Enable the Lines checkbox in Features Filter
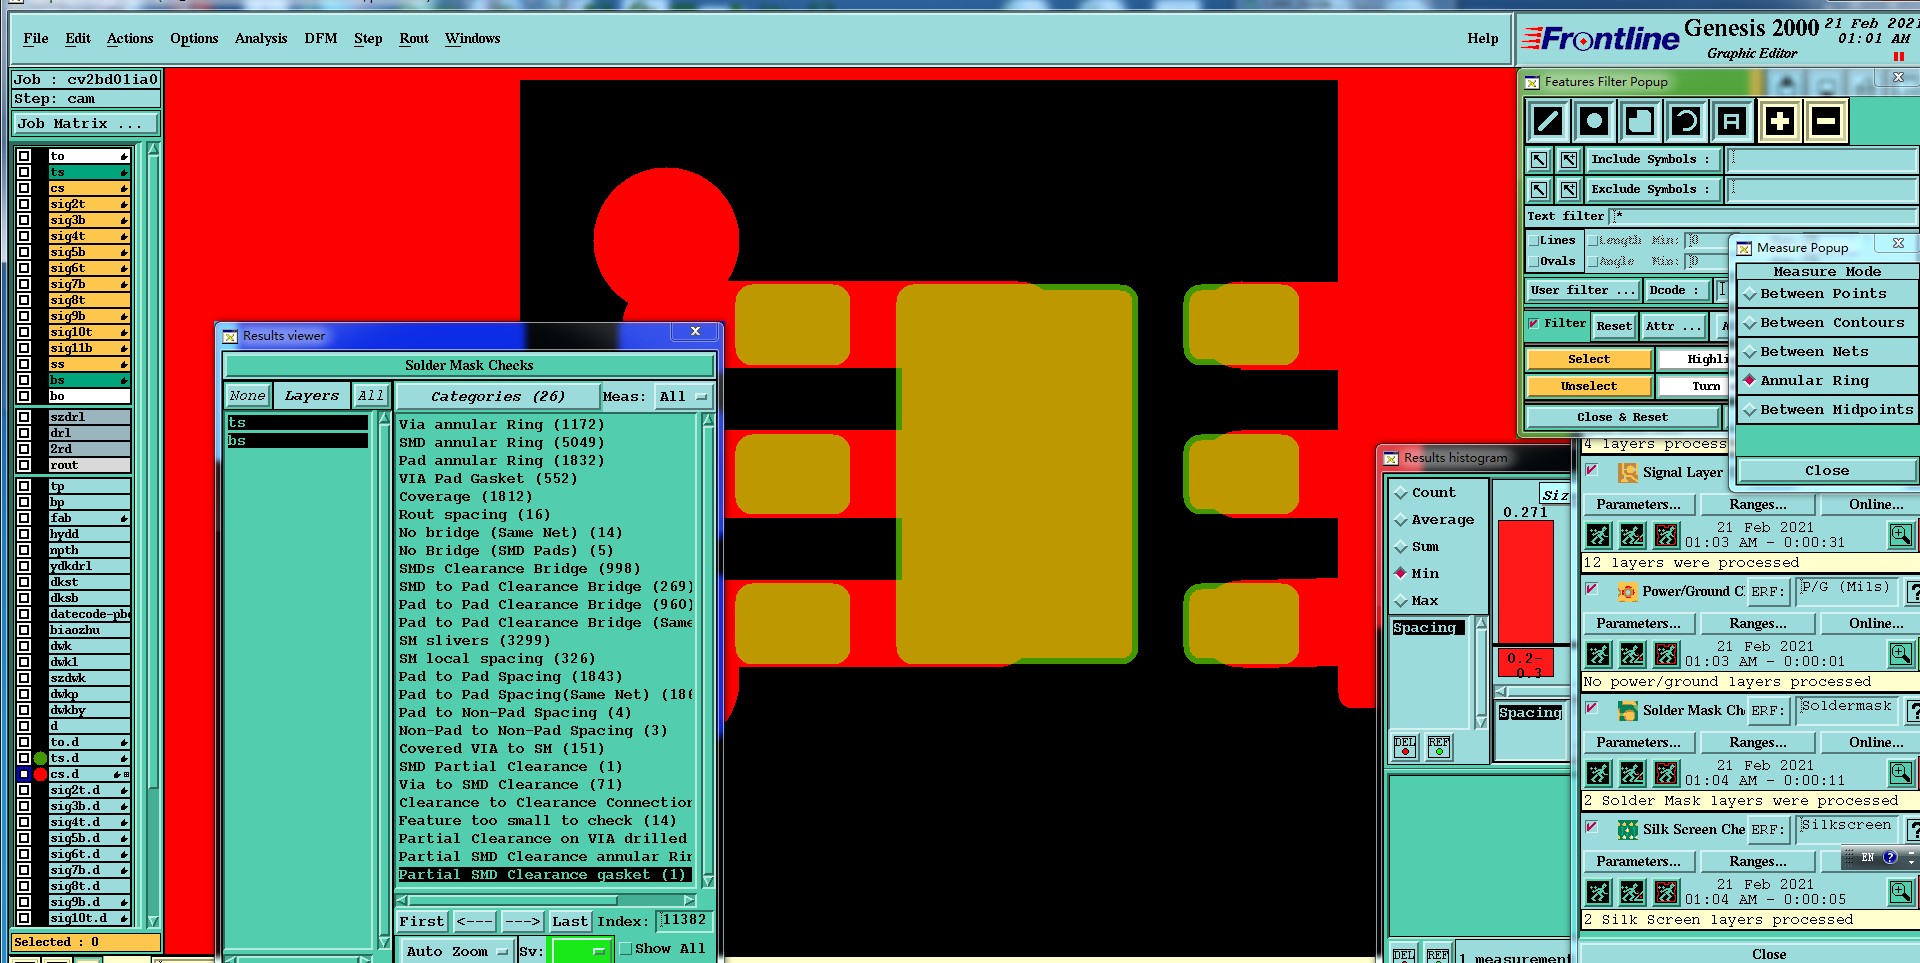This screenshot has width=1920, height=963. (1533, 240)
